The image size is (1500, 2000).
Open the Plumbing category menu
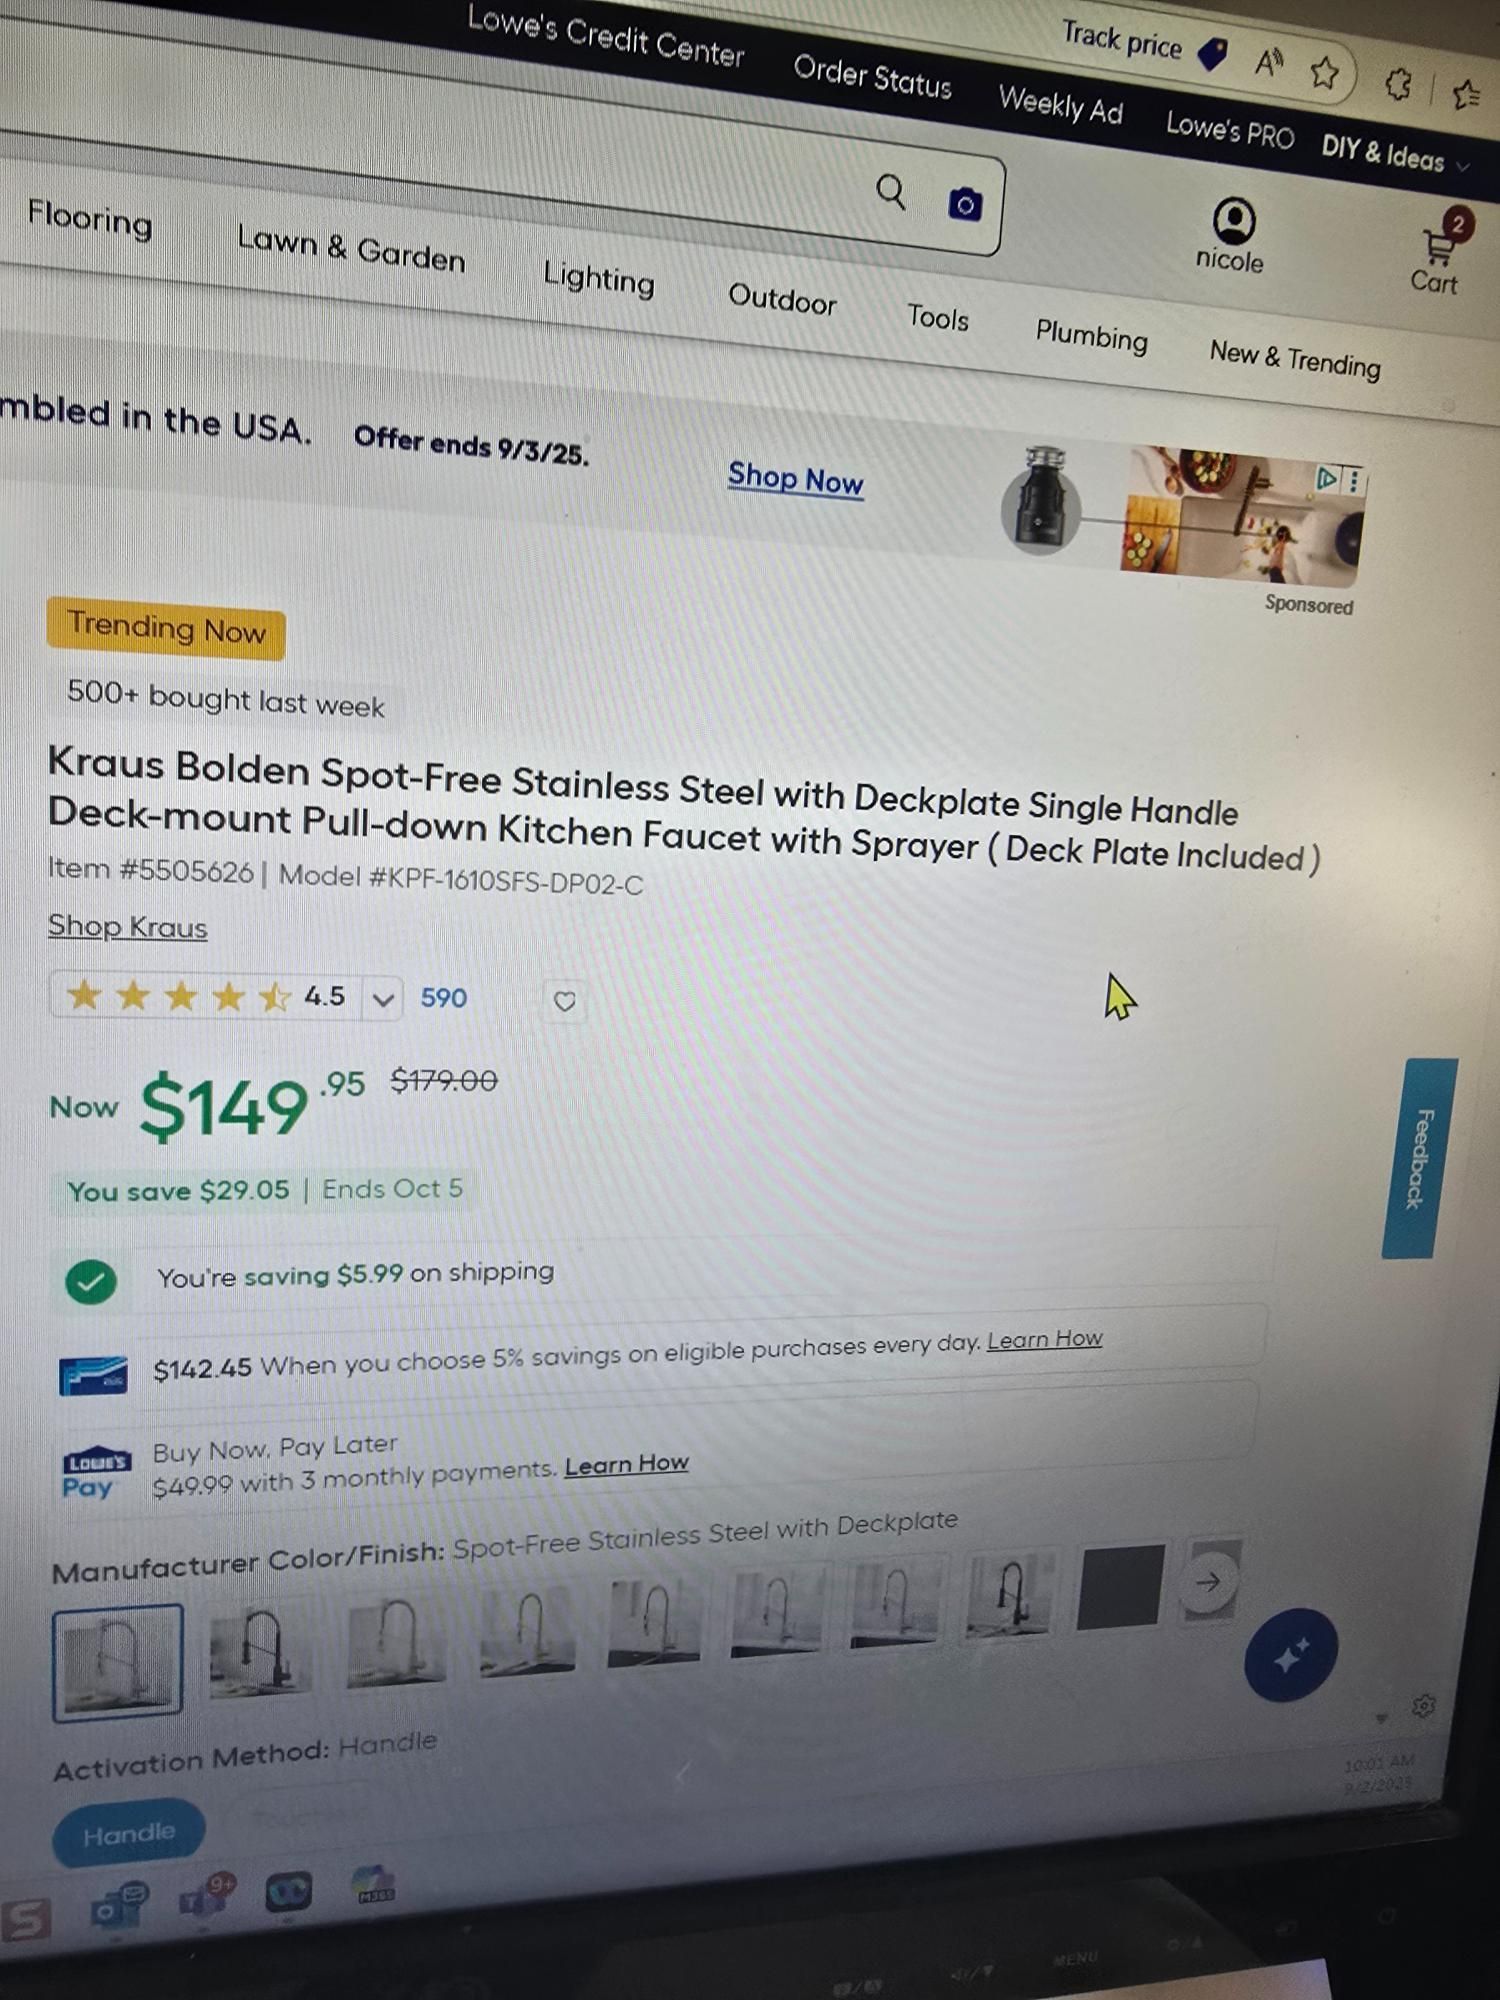click(1091, 335)
